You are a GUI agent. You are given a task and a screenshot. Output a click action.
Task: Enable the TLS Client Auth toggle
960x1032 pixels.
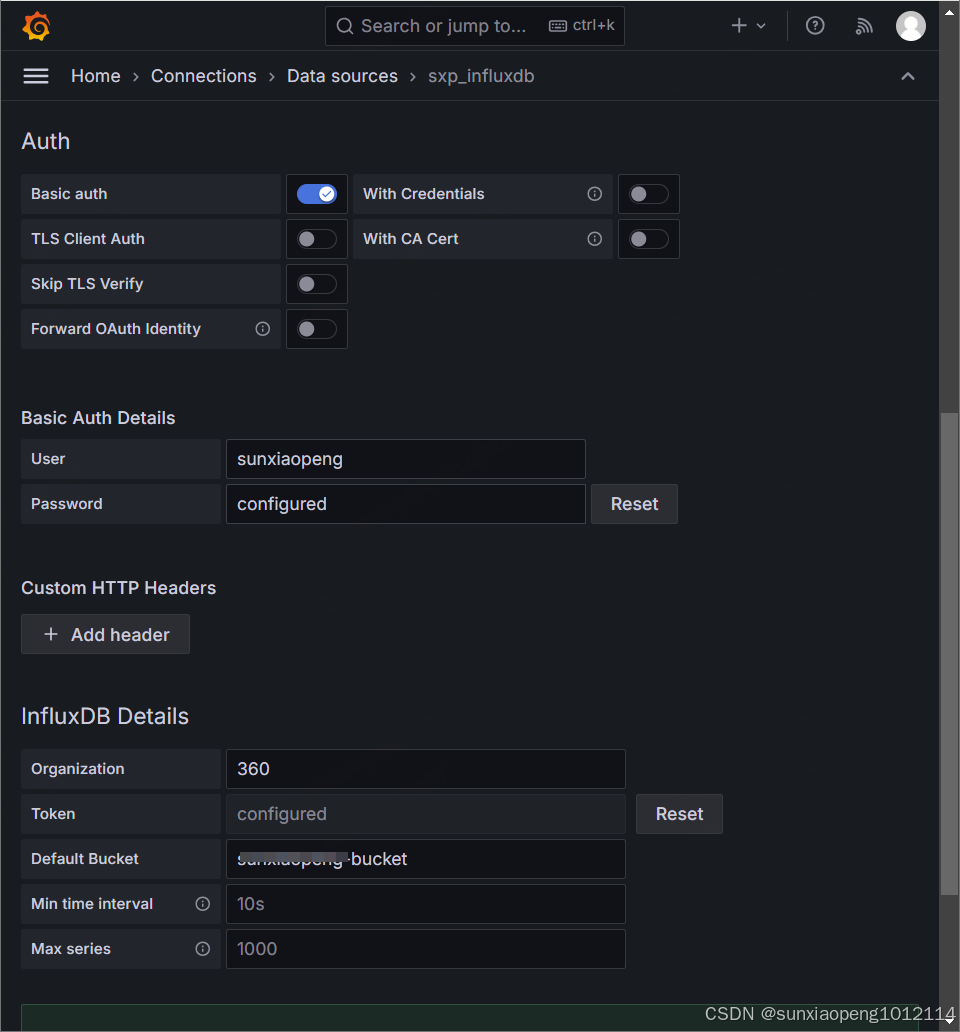click(316, 239)
